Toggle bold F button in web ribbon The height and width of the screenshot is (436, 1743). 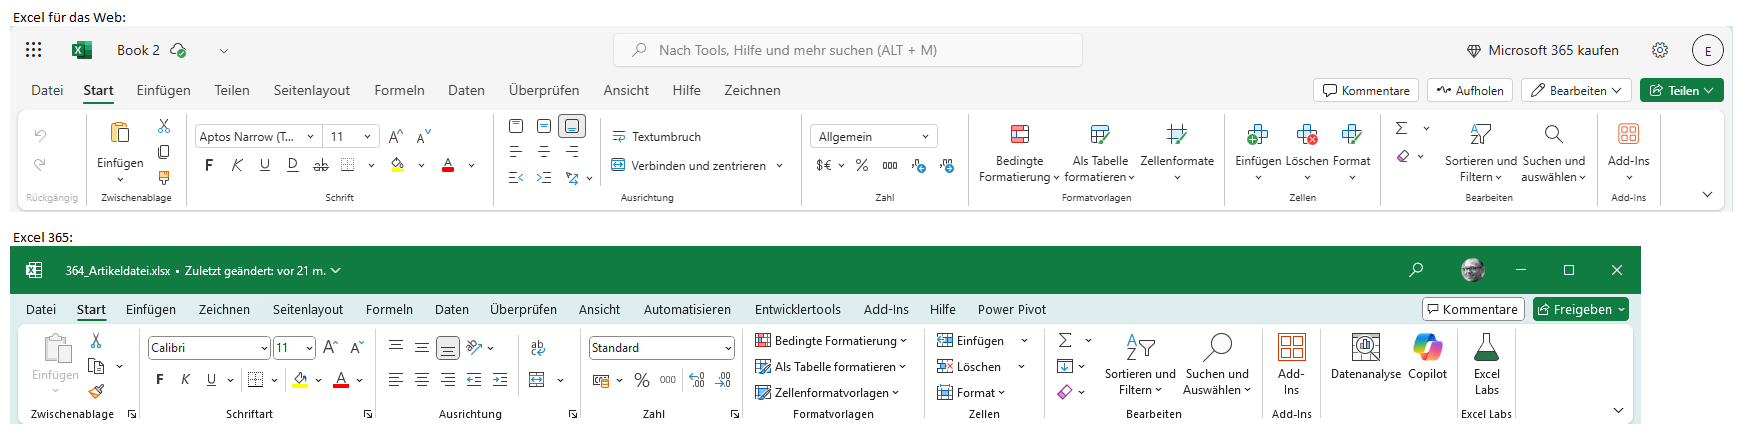pos(209,165)
